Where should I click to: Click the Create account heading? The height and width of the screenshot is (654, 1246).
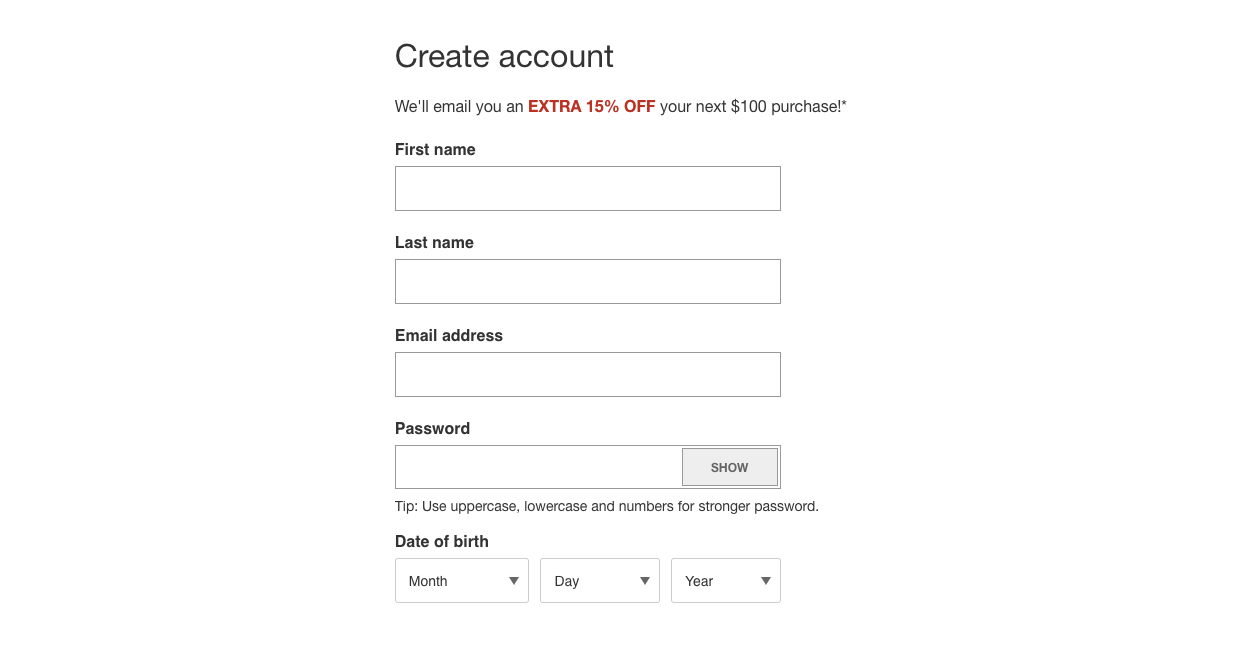point(504,56)
